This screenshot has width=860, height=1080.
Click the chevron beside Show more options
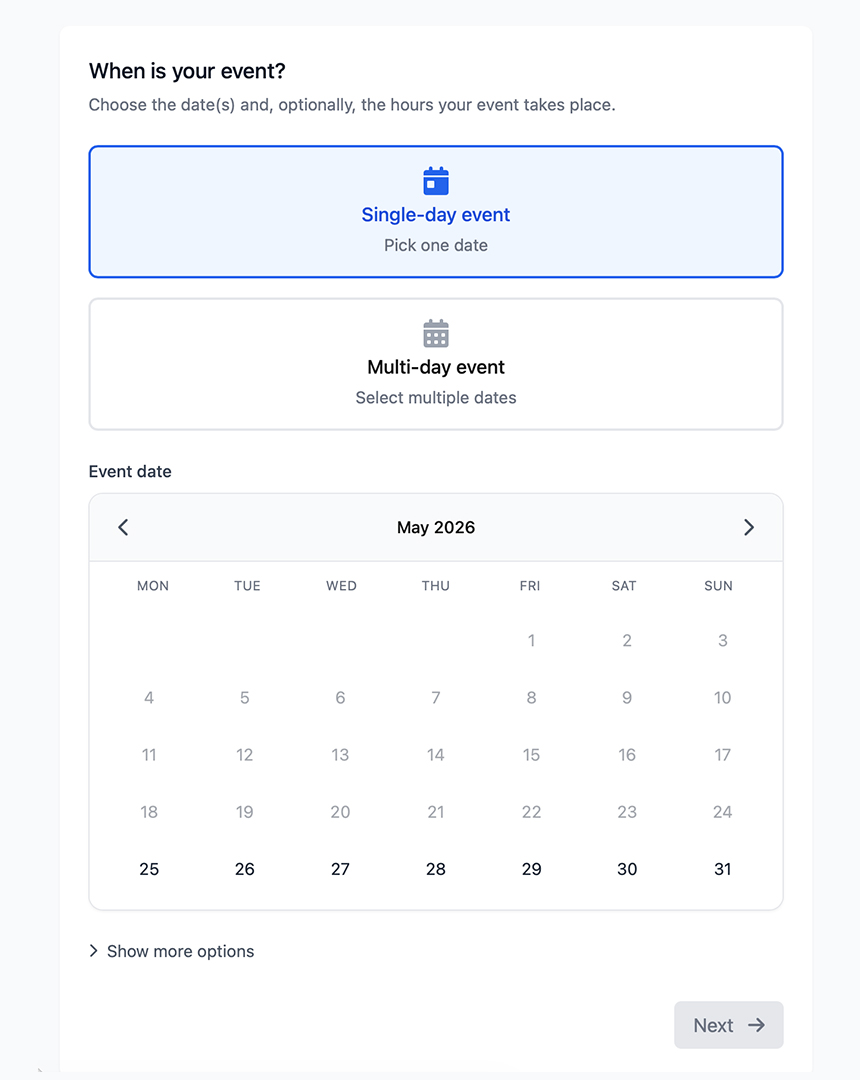94,951
